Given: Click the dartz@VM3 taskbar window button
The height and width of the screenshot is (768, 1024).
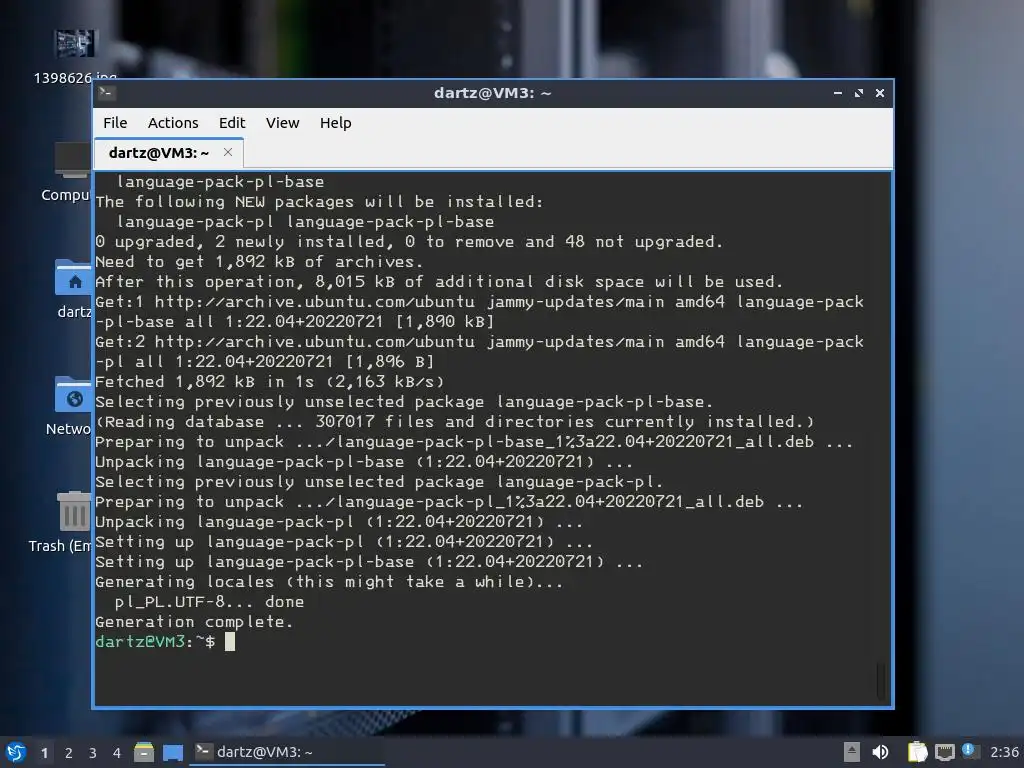Looking at the screenshot, I should (x=287, y=752).
